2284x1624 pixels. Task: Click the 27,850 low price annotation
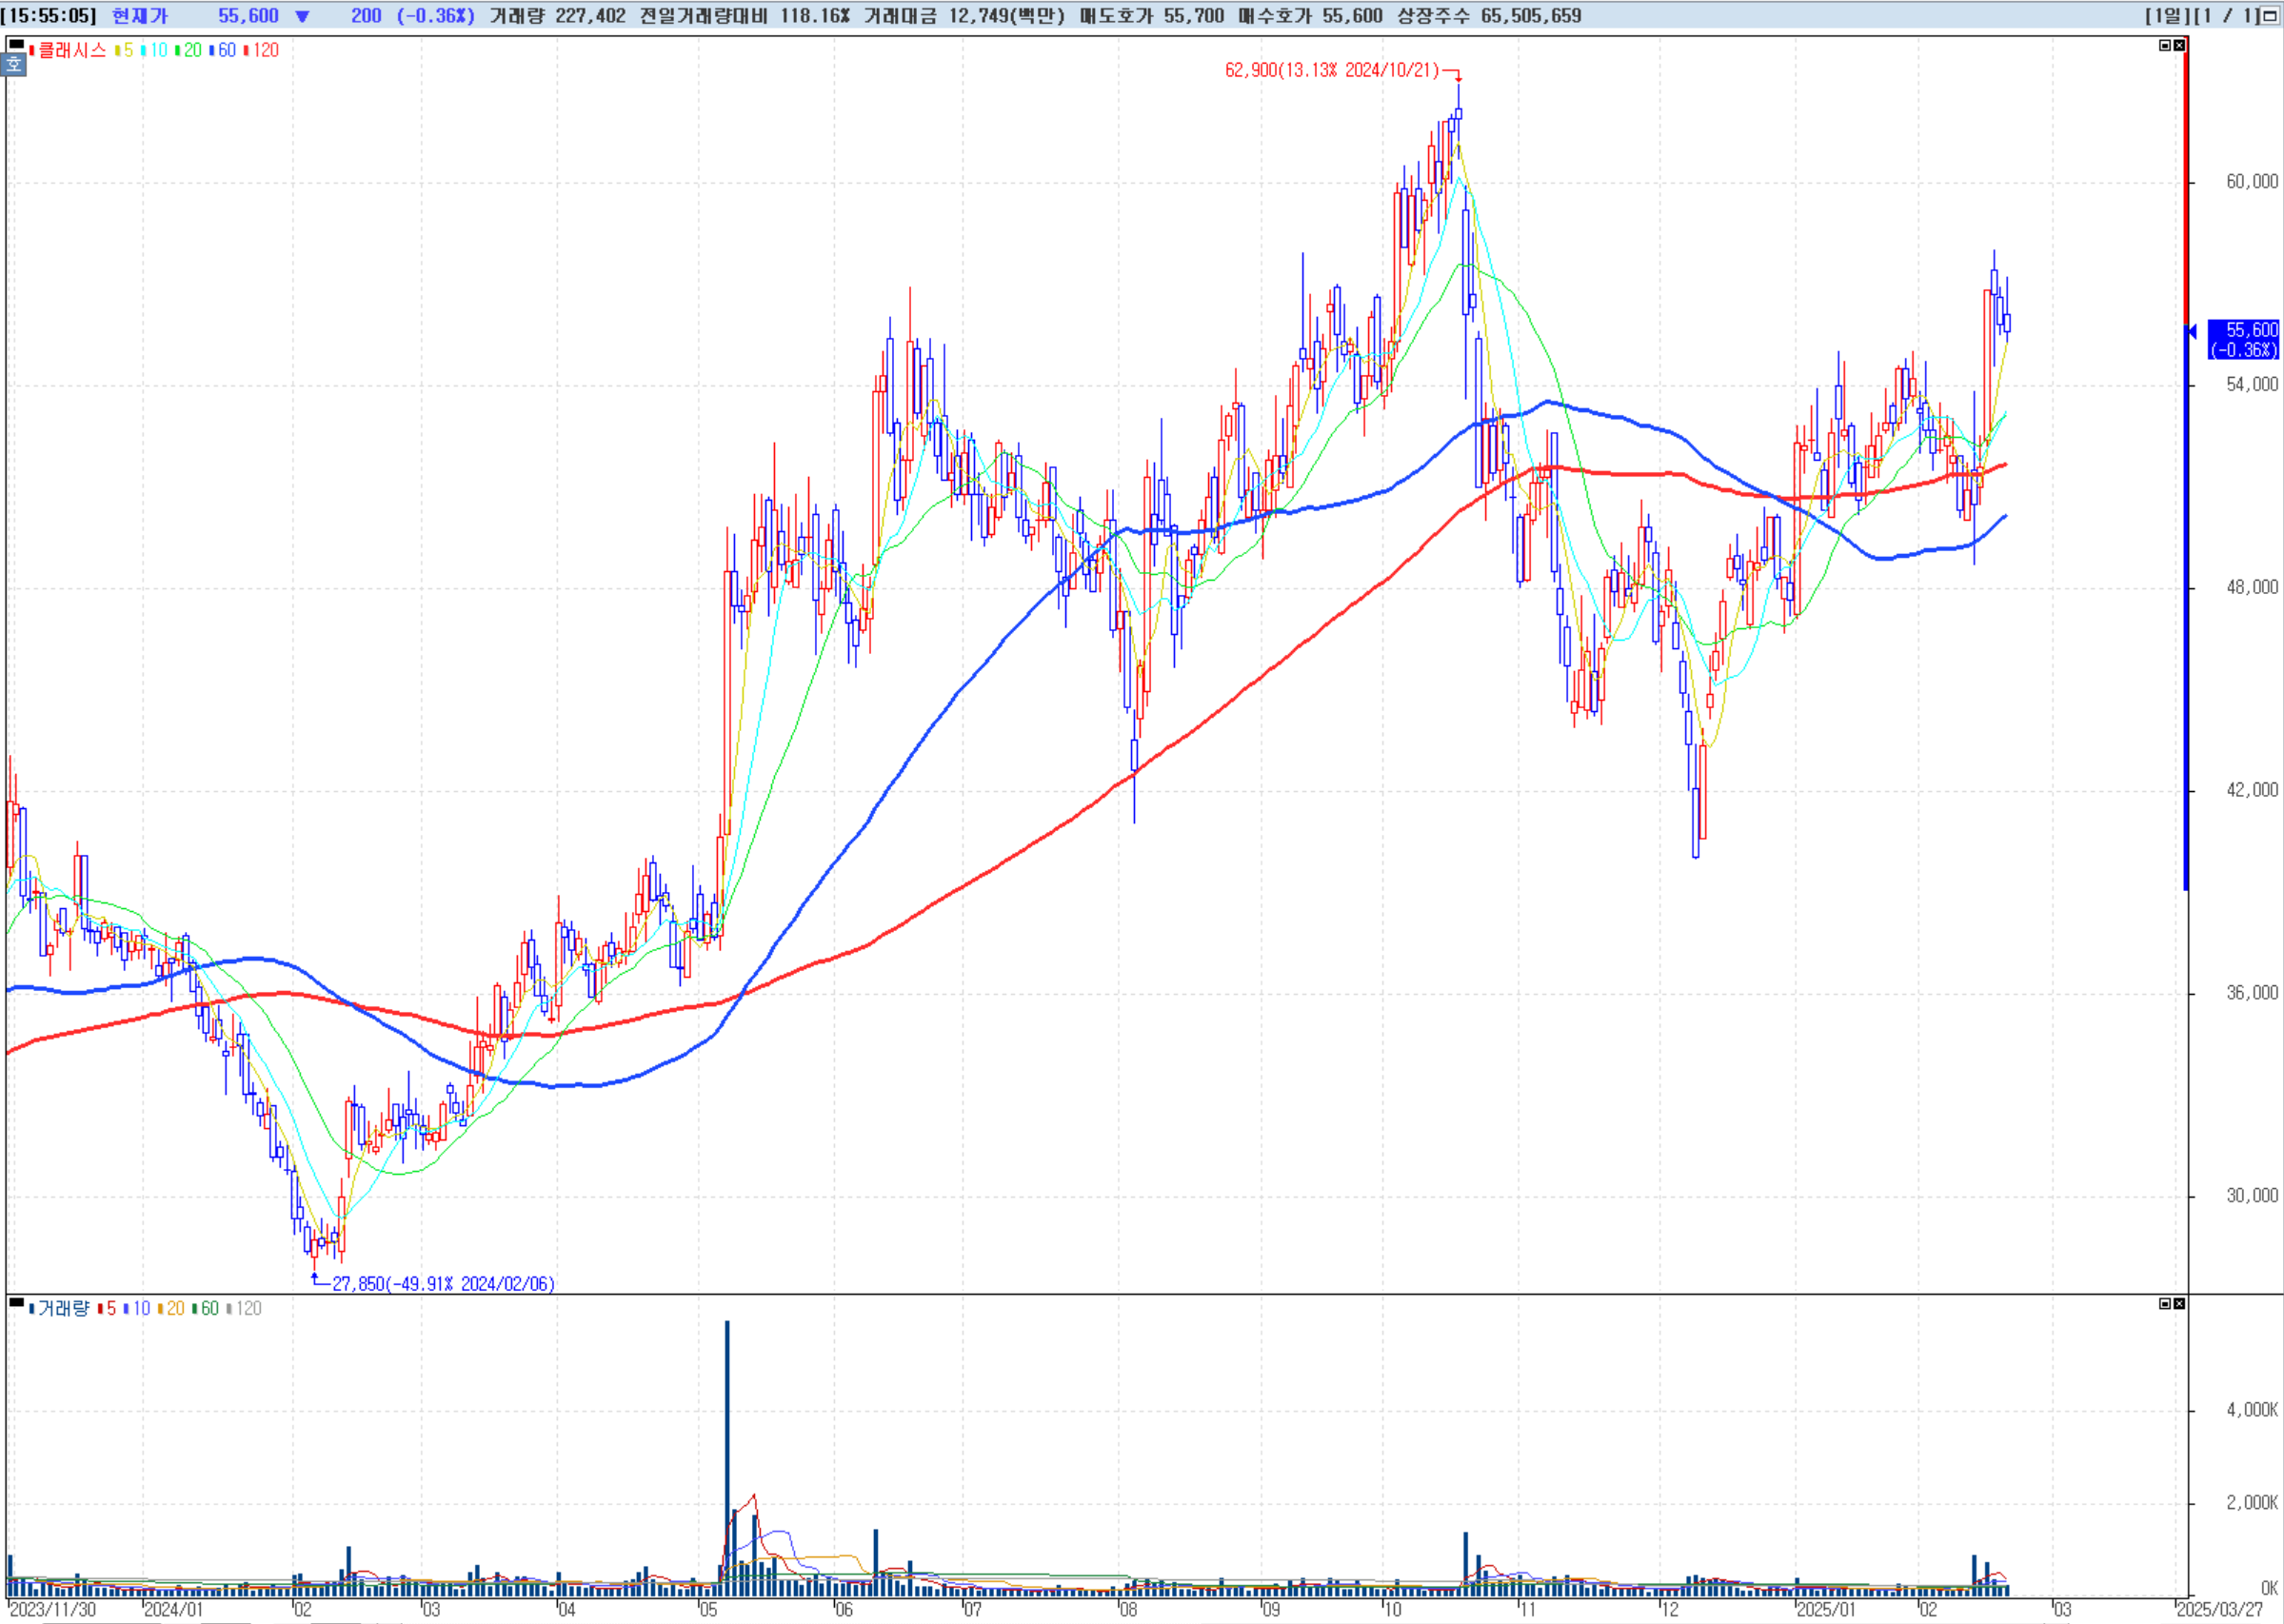point(443,1283)
